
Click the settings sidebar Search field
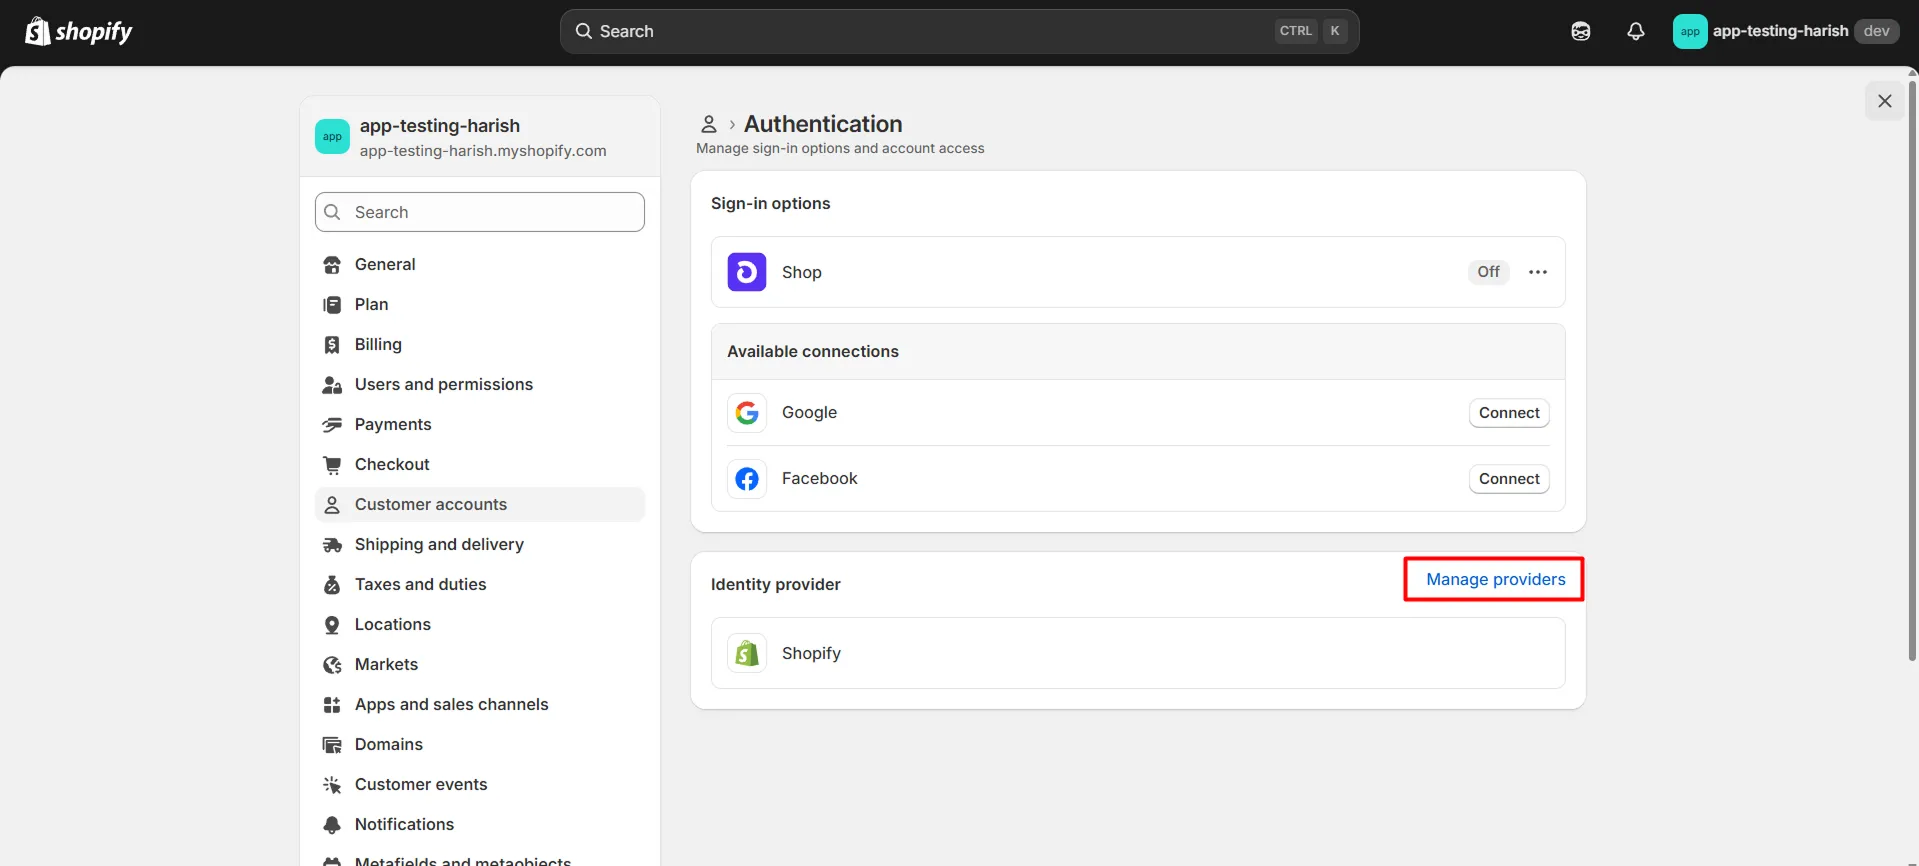point(480,212)
